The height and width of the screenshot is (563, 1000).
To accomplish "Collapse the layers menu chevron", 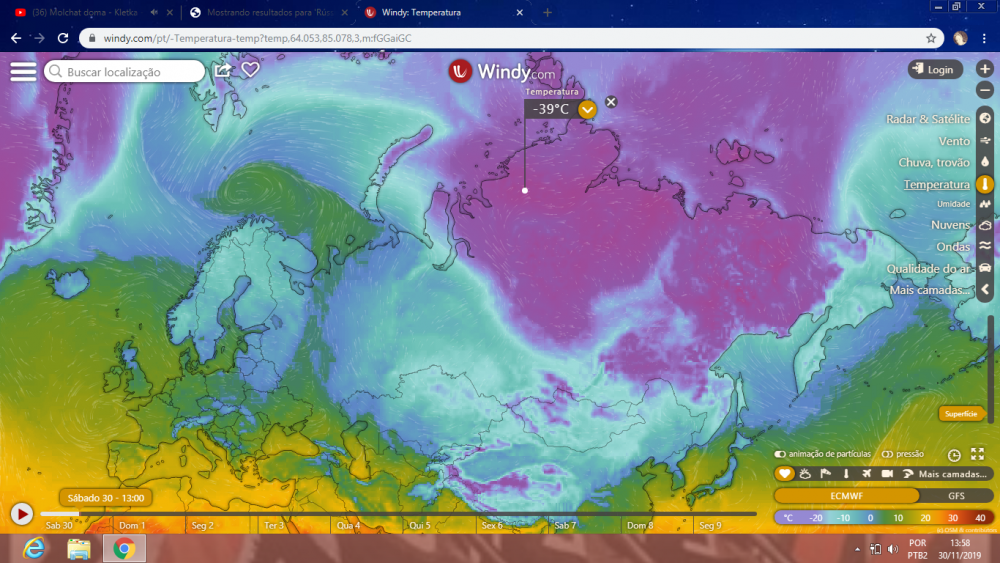I will point(985,290).
